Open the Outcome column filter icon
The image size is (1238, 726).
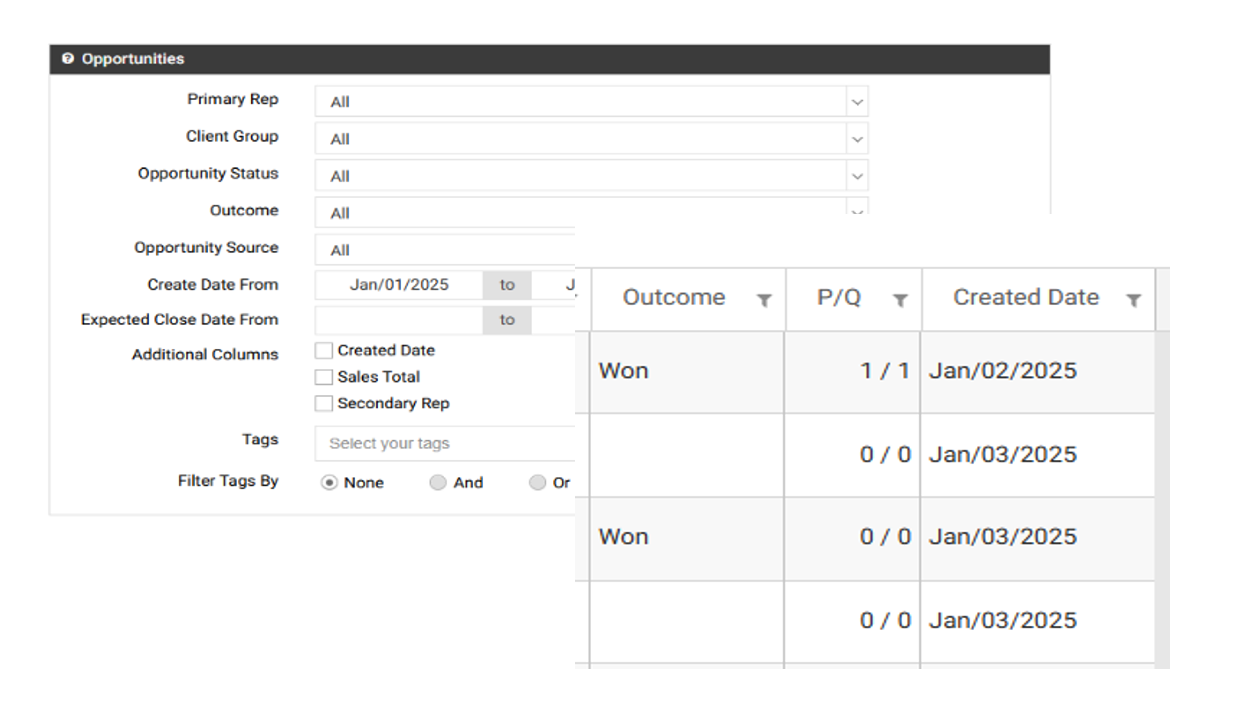click(764, 300)
